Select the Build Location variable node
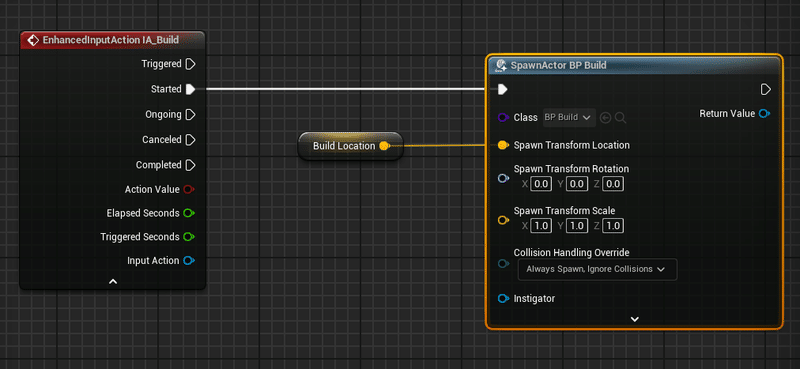 click(x=351, y=146)
